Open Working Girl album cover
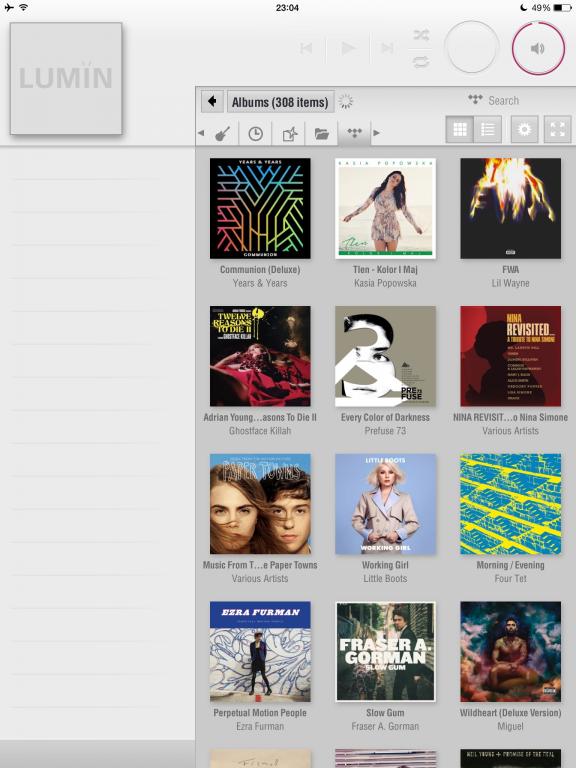The height and width of the screenshot is (768, 576). [x=385, y=504]
